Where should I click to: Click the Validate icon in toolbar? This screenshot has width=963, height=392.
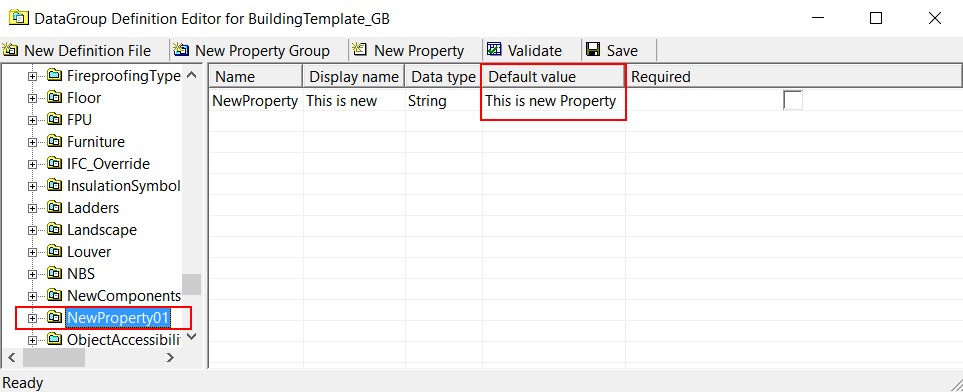click(x=494, y=50)
